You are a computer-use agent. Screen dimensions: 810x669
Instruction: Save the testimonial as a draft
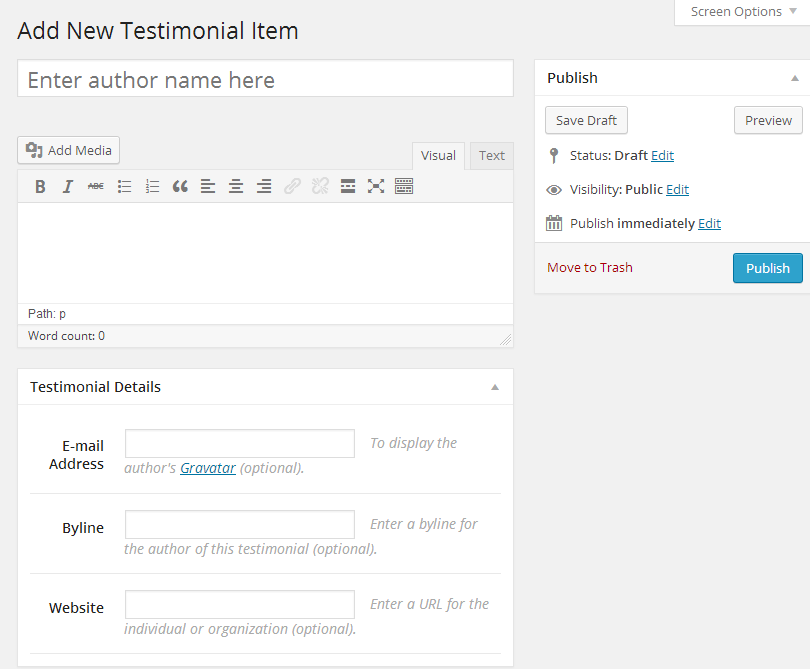(586, 120)
